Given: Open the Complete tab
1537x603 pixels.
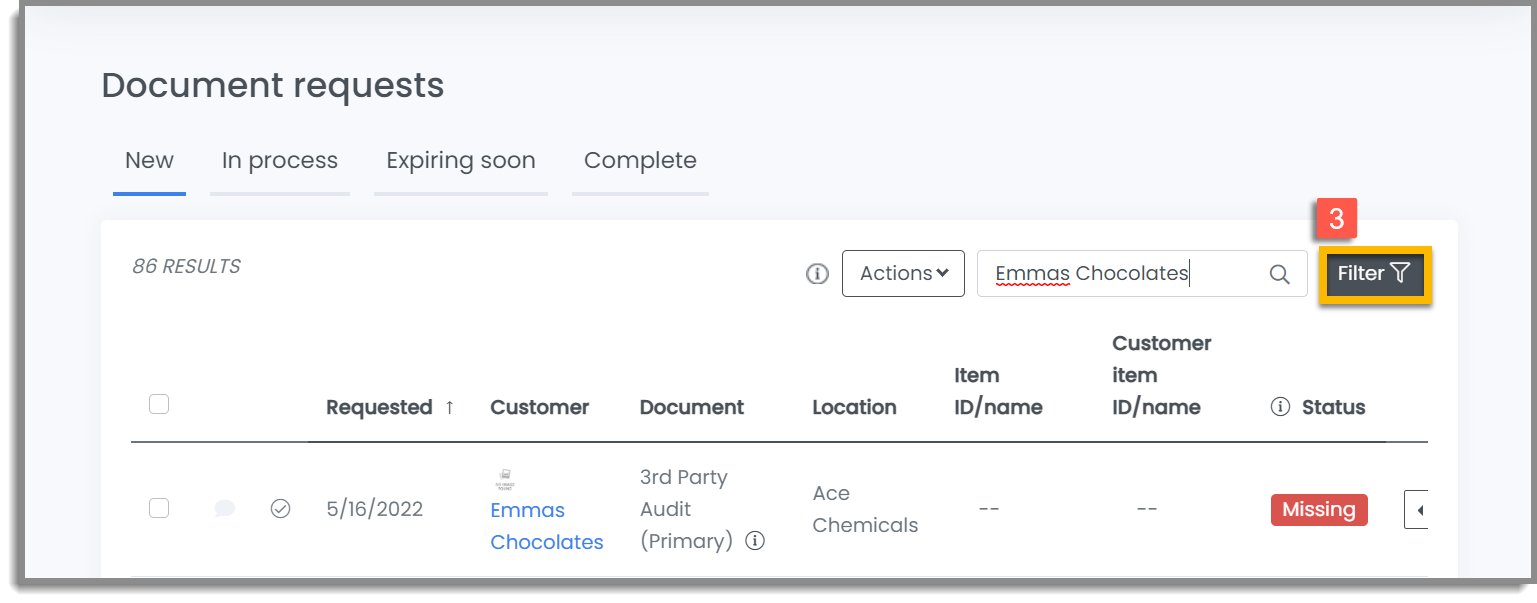Looking at the screenshot, I should click(640, 160).
